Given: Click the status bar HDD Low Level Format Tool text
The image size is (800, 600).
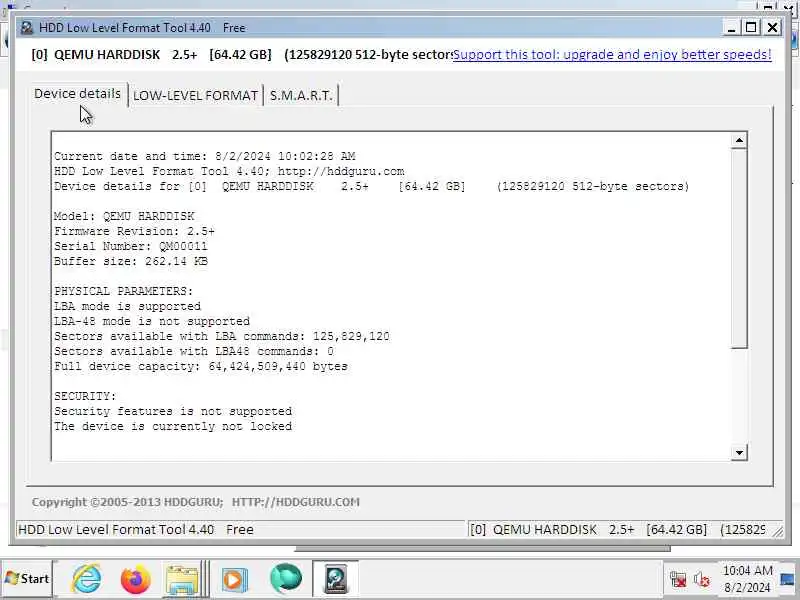Looking at the screenshot, I should (136, 530).
